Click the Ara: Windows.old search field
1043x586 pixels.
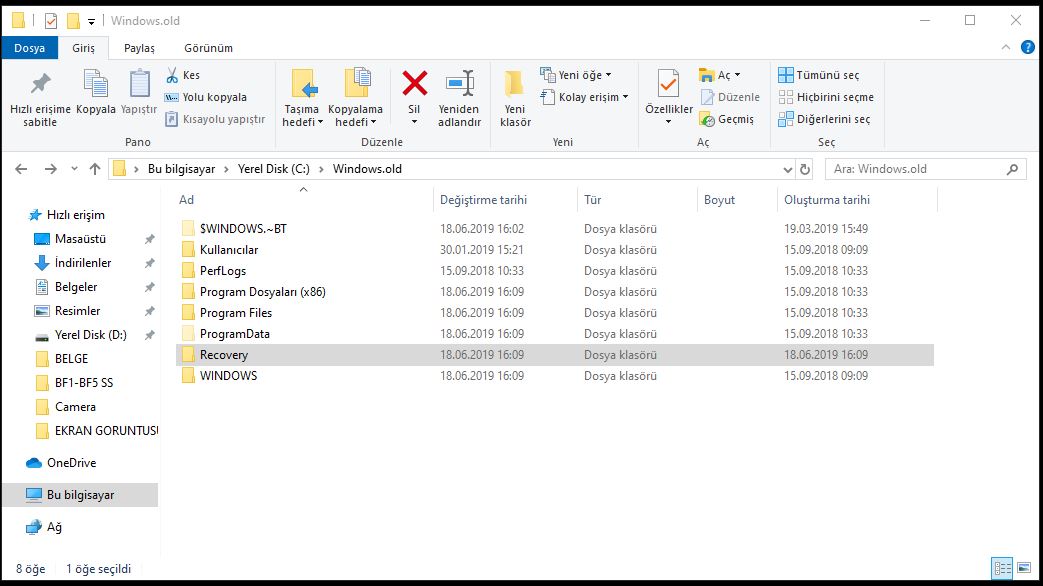tap(925, 169)
